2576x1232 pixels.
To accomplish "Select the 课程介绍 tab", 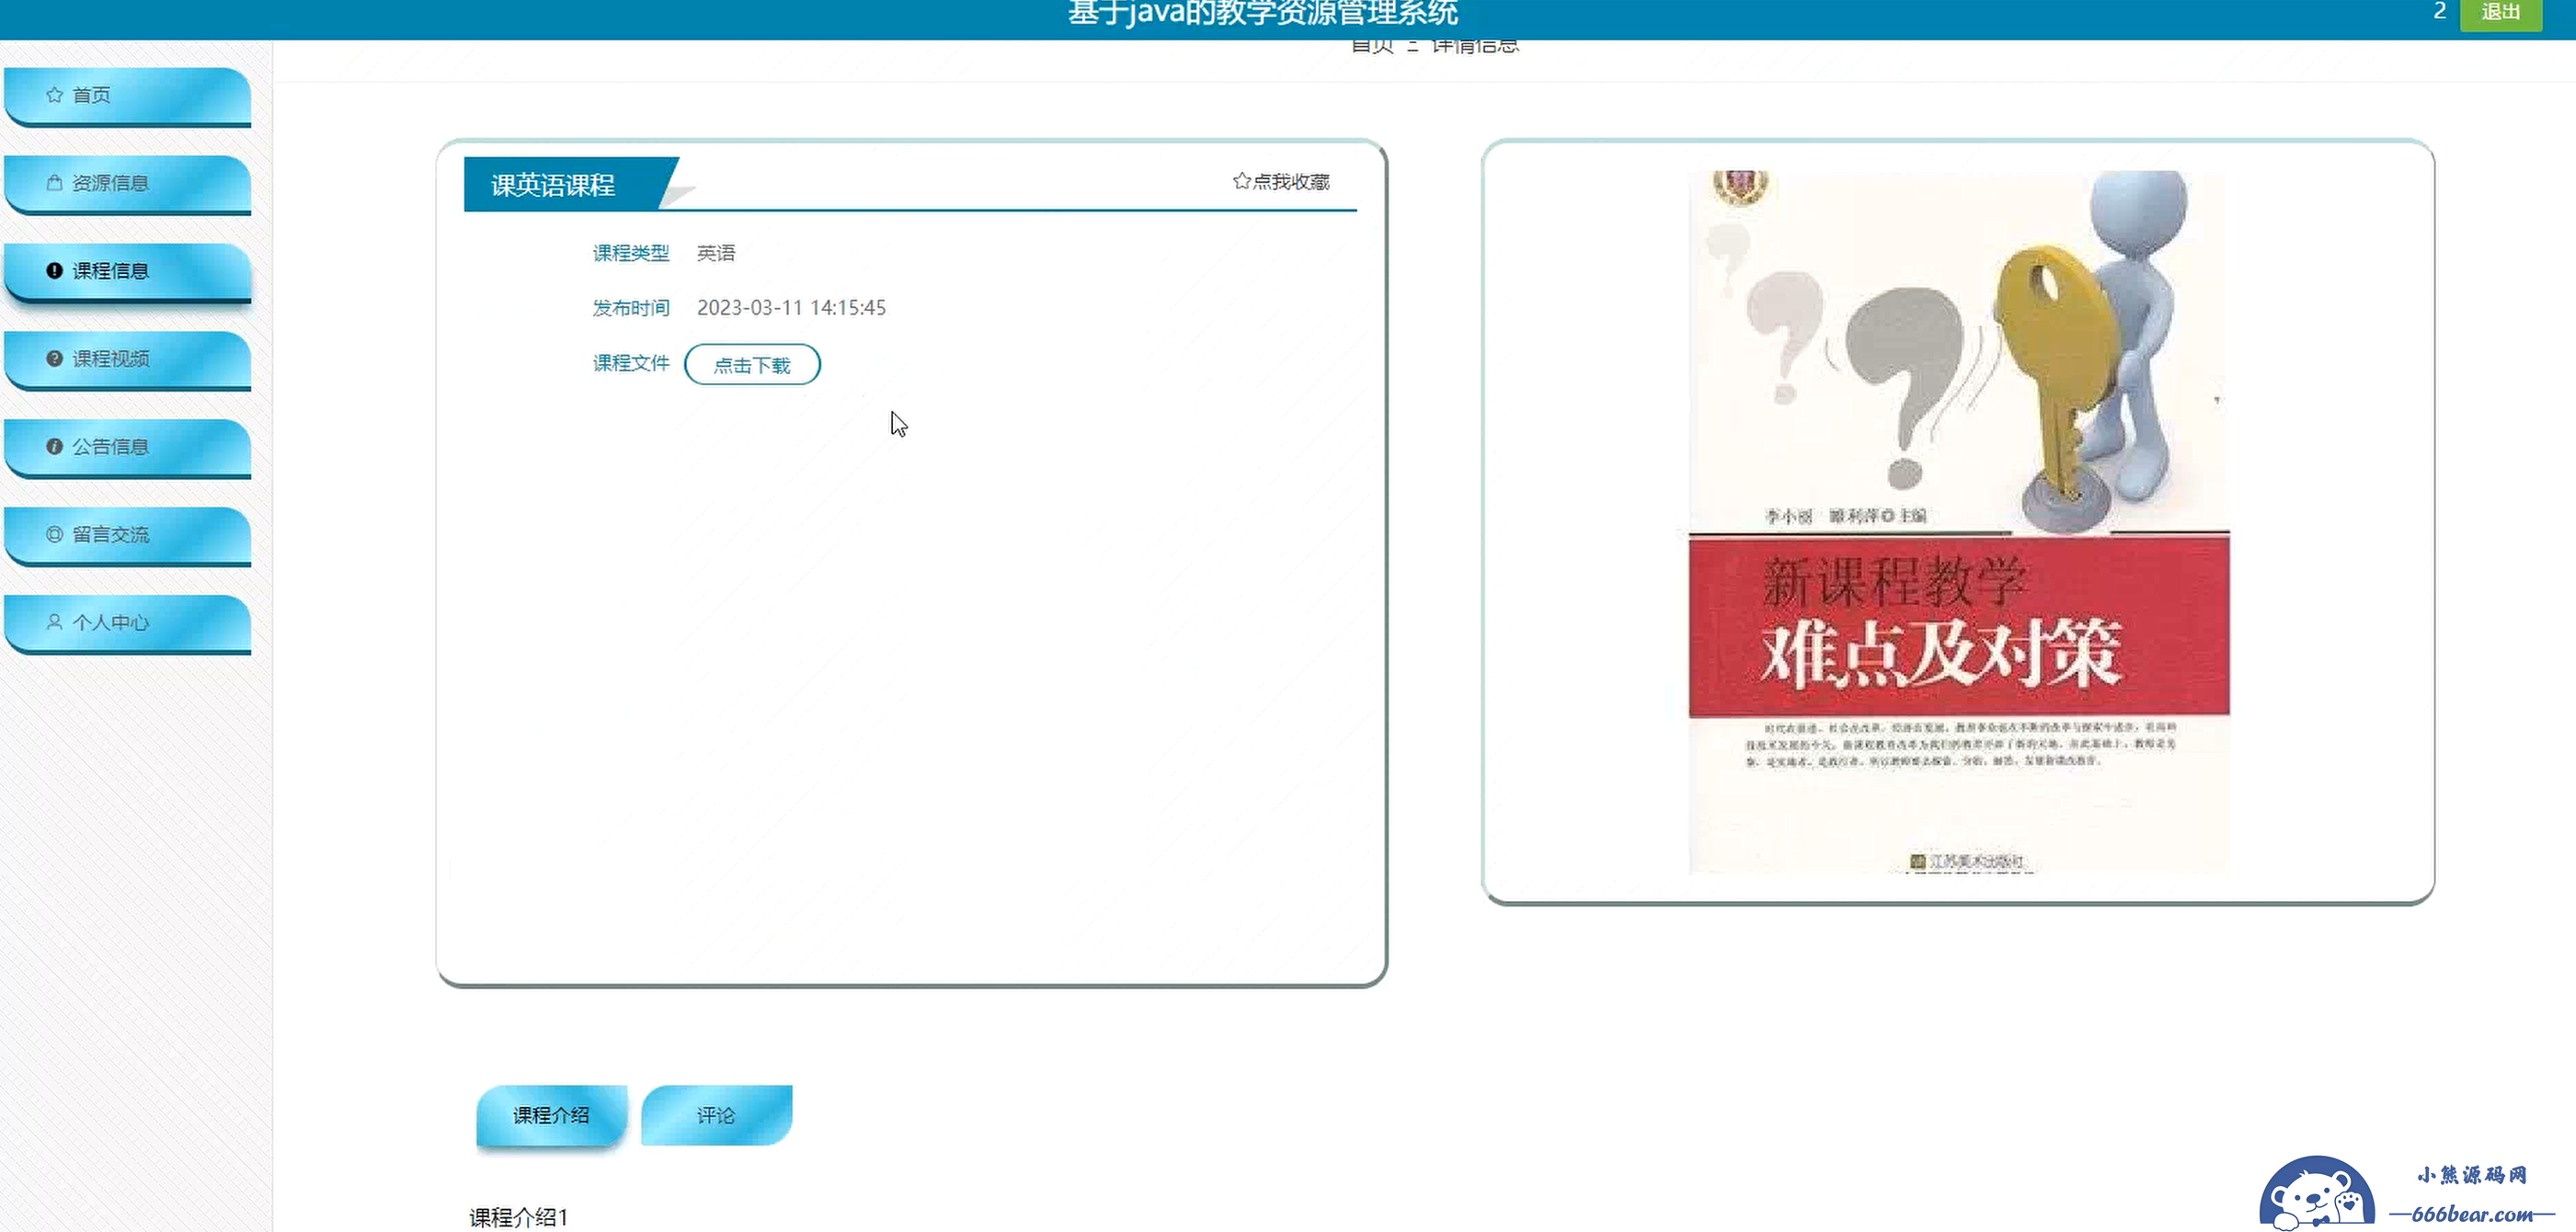I will pyautogui.click(x=551, y=1115).
